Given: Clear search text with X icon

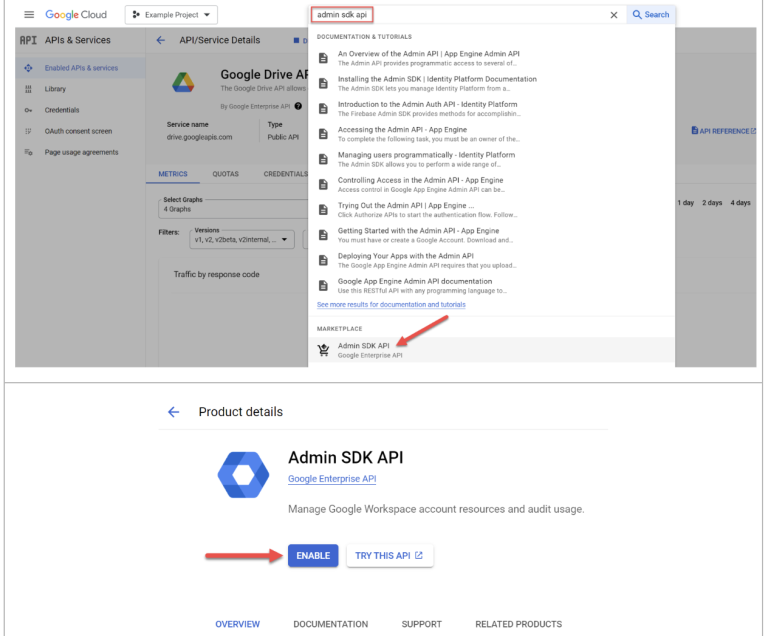Looking at the screenshot, I should [x=613, y=15].
